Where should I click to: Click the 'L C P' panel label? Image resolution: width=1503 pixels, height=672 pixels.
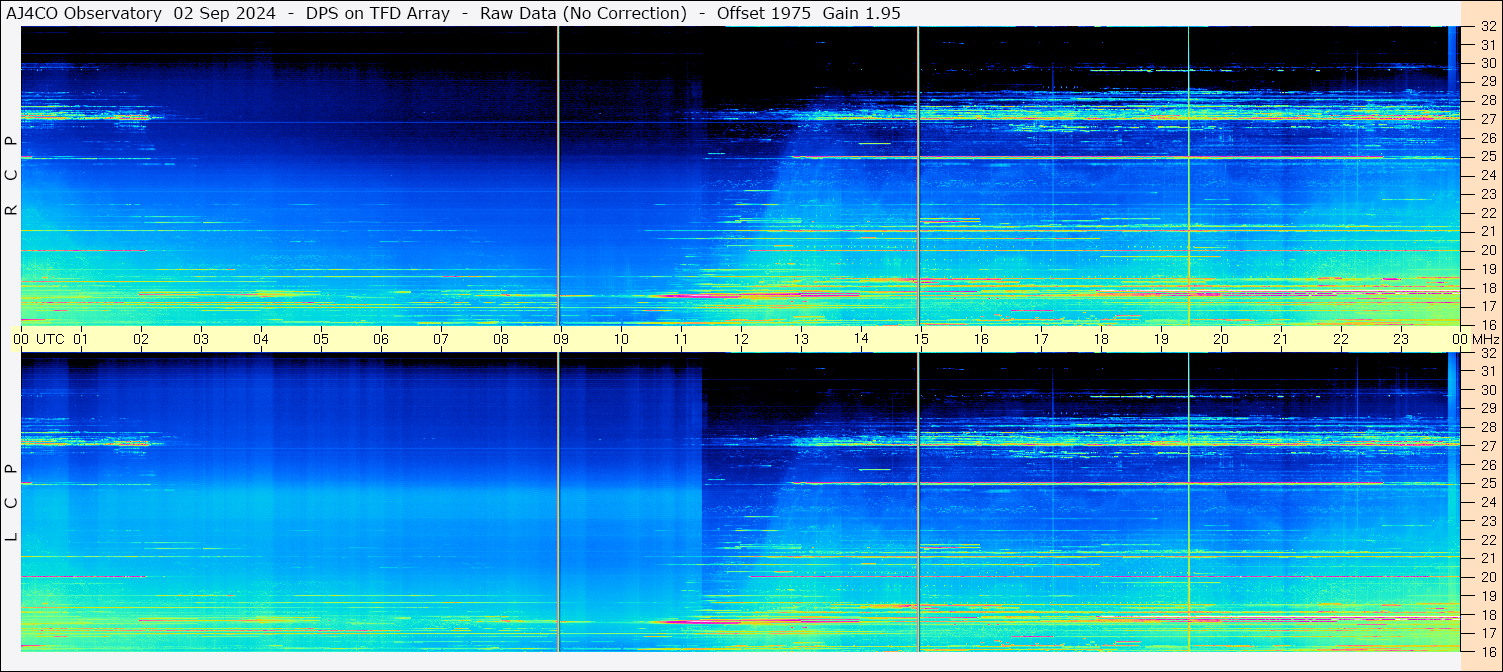(x=11, y=503)
